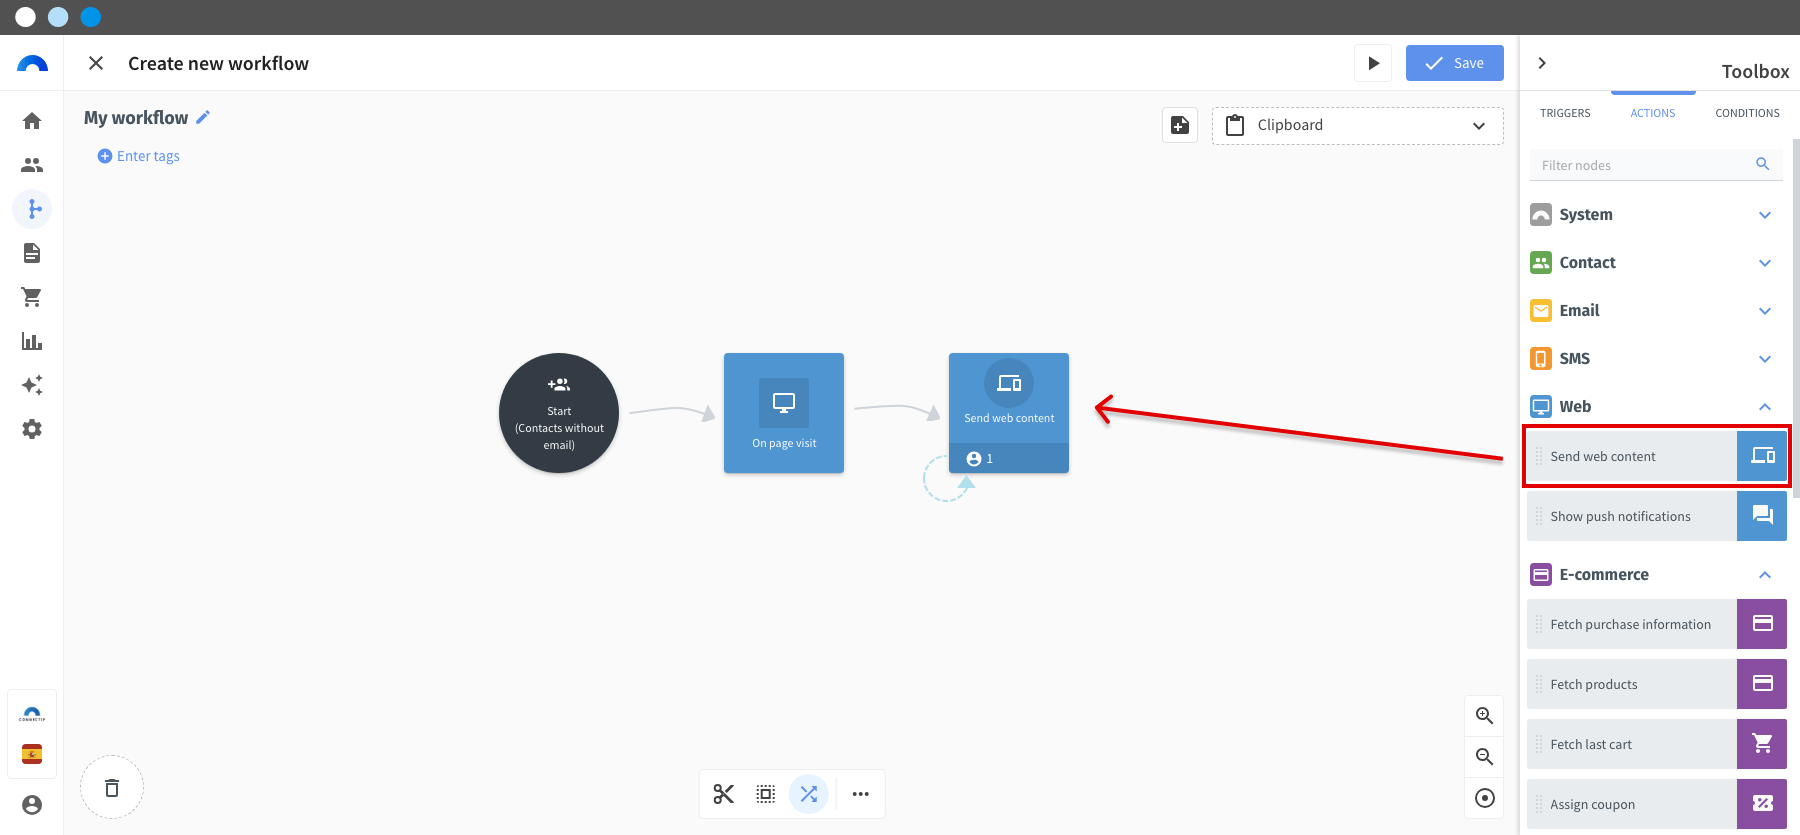Open the Analytics bar chart sidebar icon

(32, 341)
